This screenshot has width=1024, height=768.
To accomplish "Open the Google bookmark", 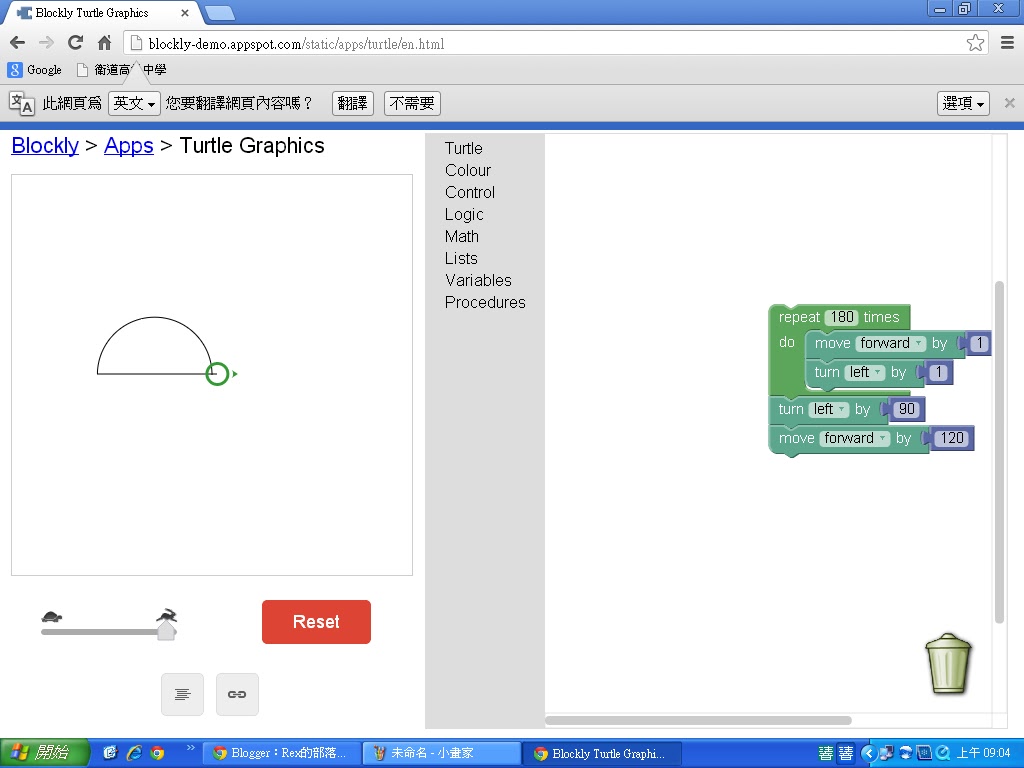I will [35, 69].
